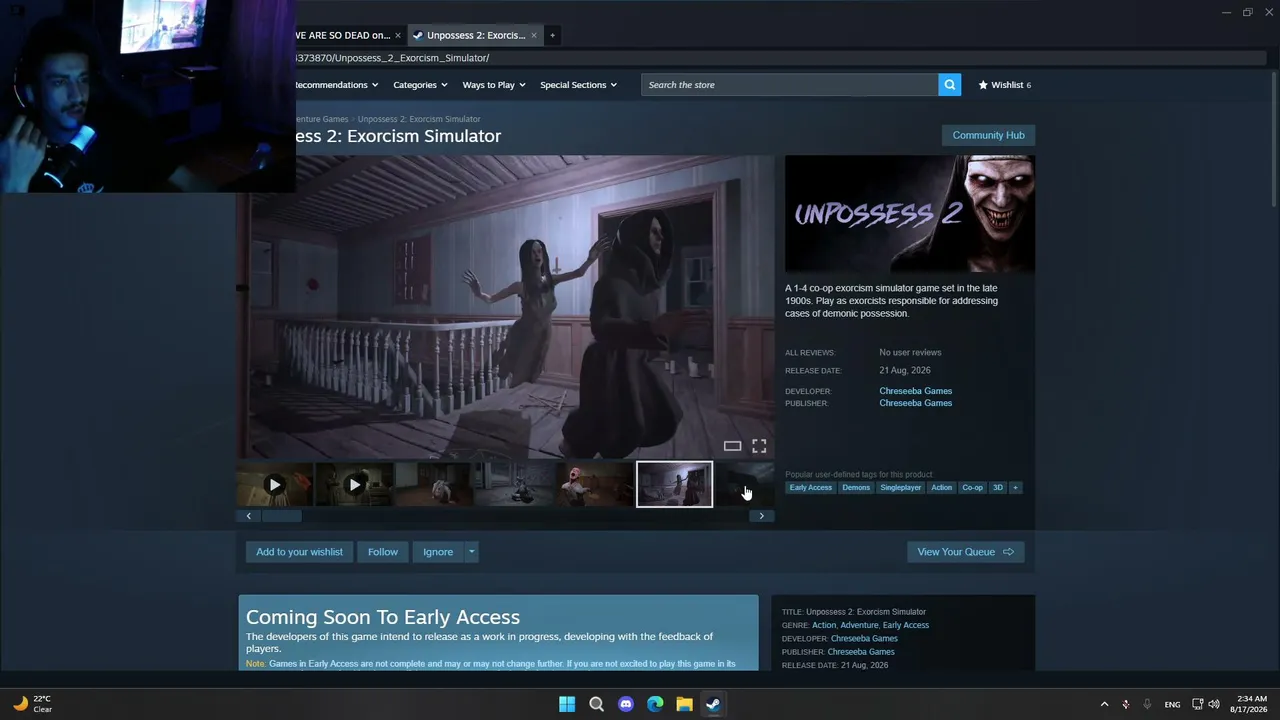Click the magnifier search button in the store
Screen dimensions: 1280x720
[x=949, y=85]
